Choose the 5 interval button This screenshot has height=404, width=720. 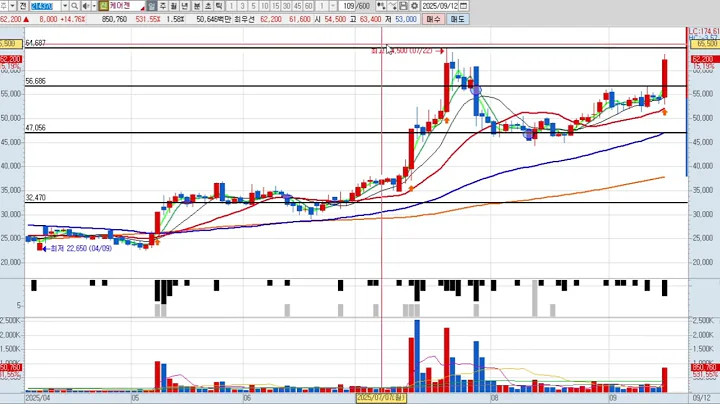253,6
